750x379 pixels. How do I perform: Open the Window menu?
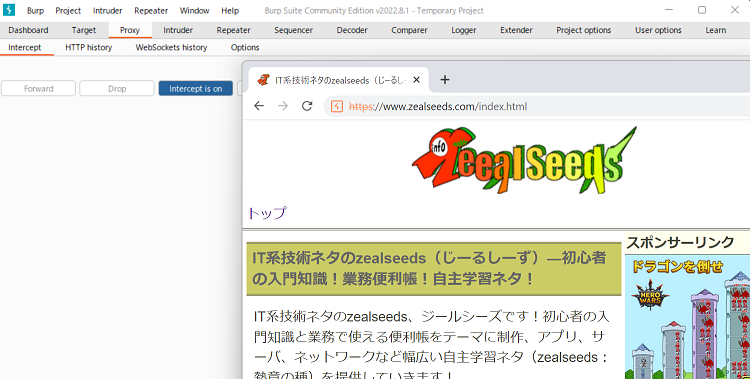tap(194, 11)
